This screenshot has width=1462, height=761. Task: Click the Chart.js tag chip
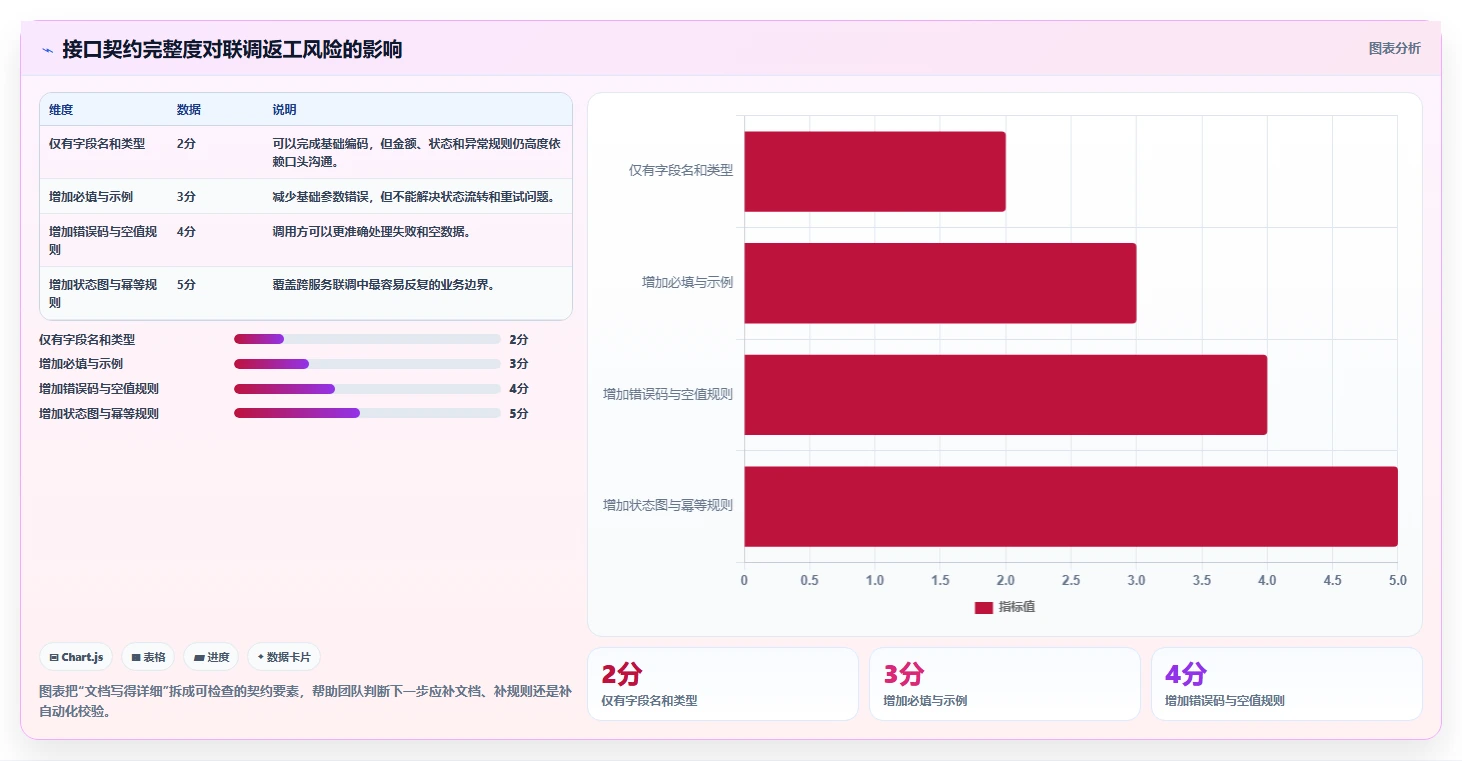click(x=76, y=657)
